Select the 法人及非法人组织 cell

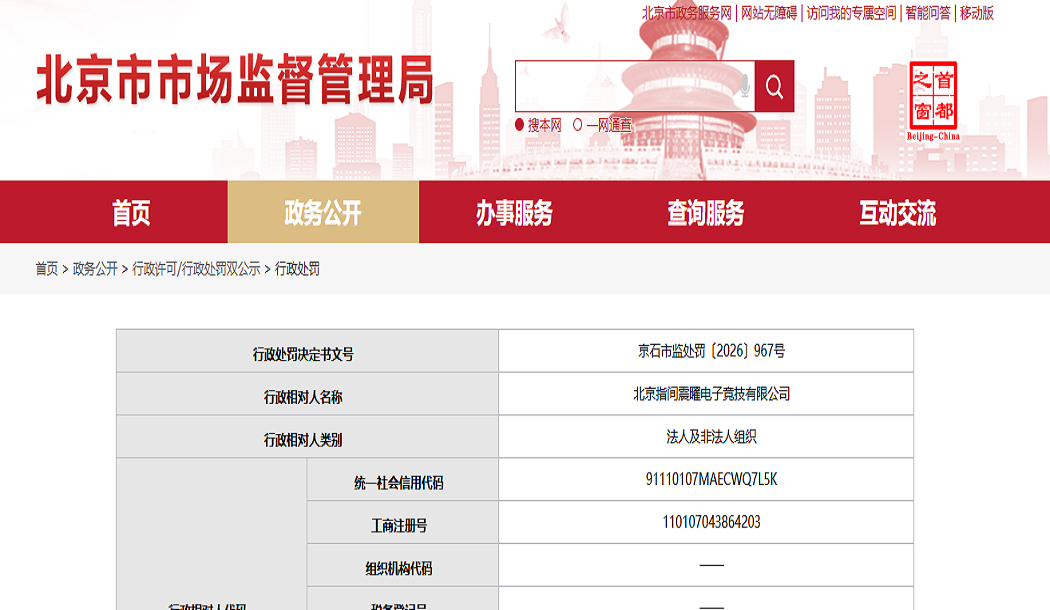[x=706, y=437]
